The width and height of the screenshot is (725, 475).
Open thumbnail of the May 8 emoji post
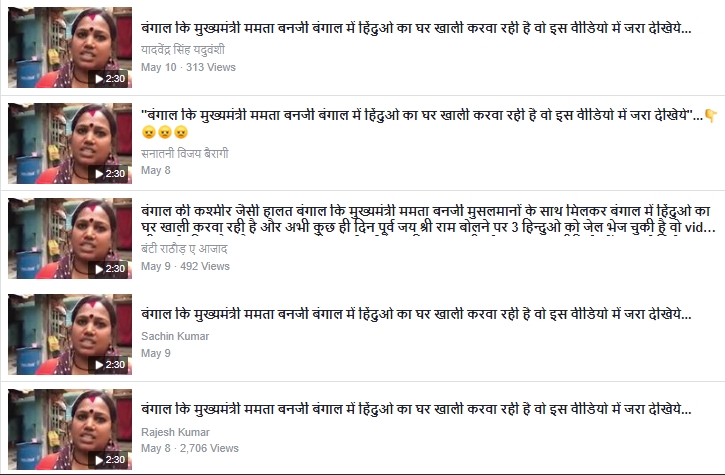pos(70,143)
